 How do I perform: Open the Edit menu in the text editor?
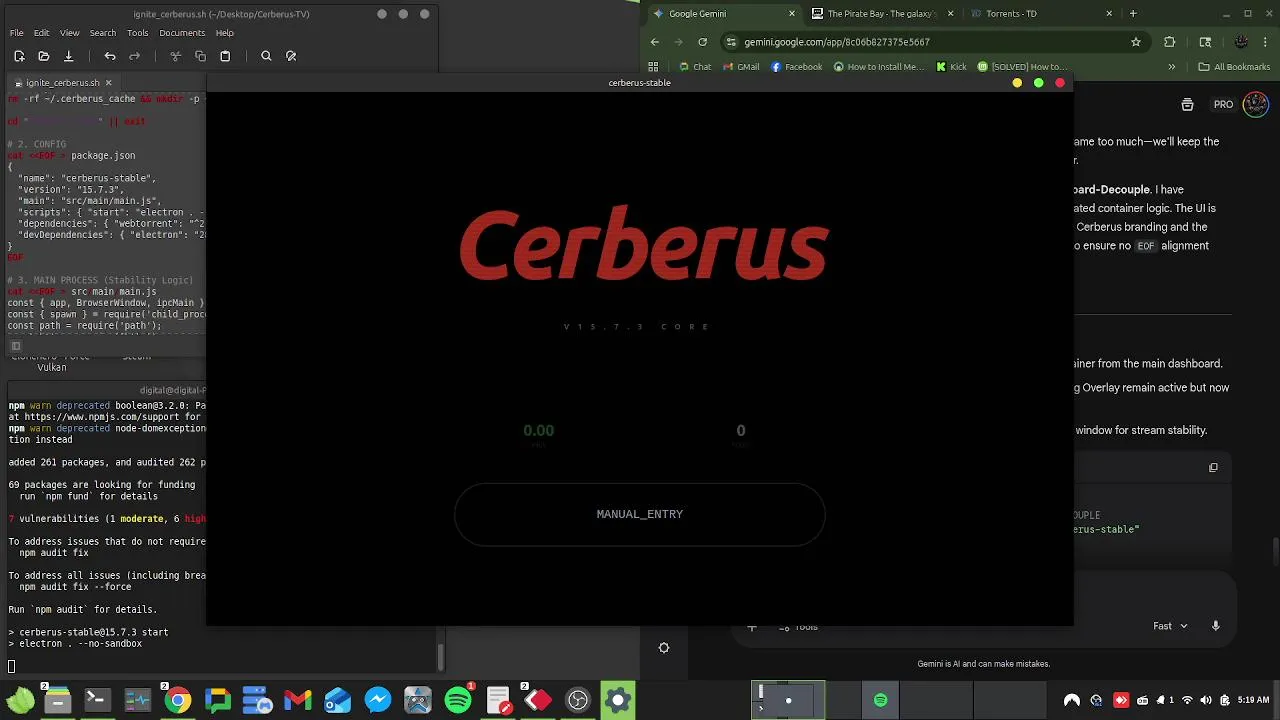point(41,33)
